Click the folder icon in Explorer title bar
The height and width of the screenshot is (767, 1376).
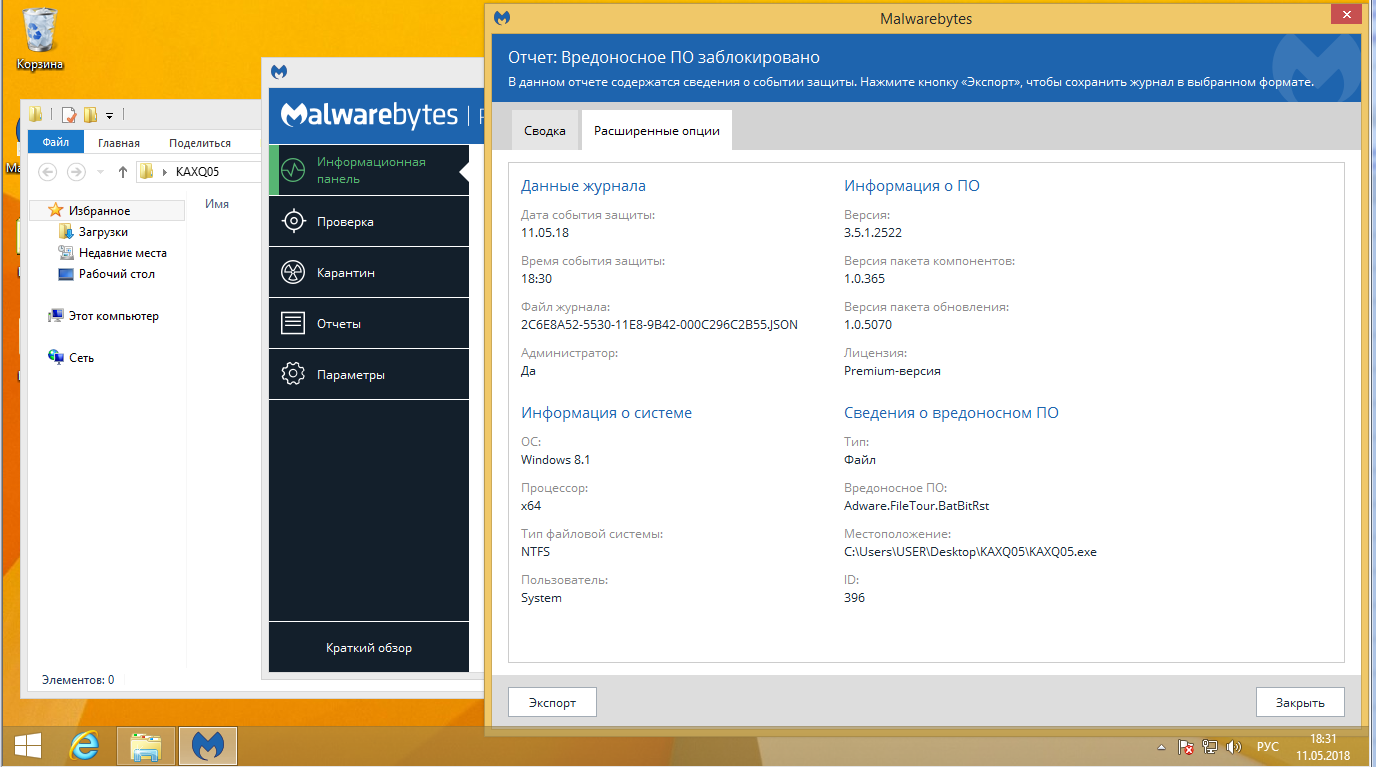pos(36,114)
